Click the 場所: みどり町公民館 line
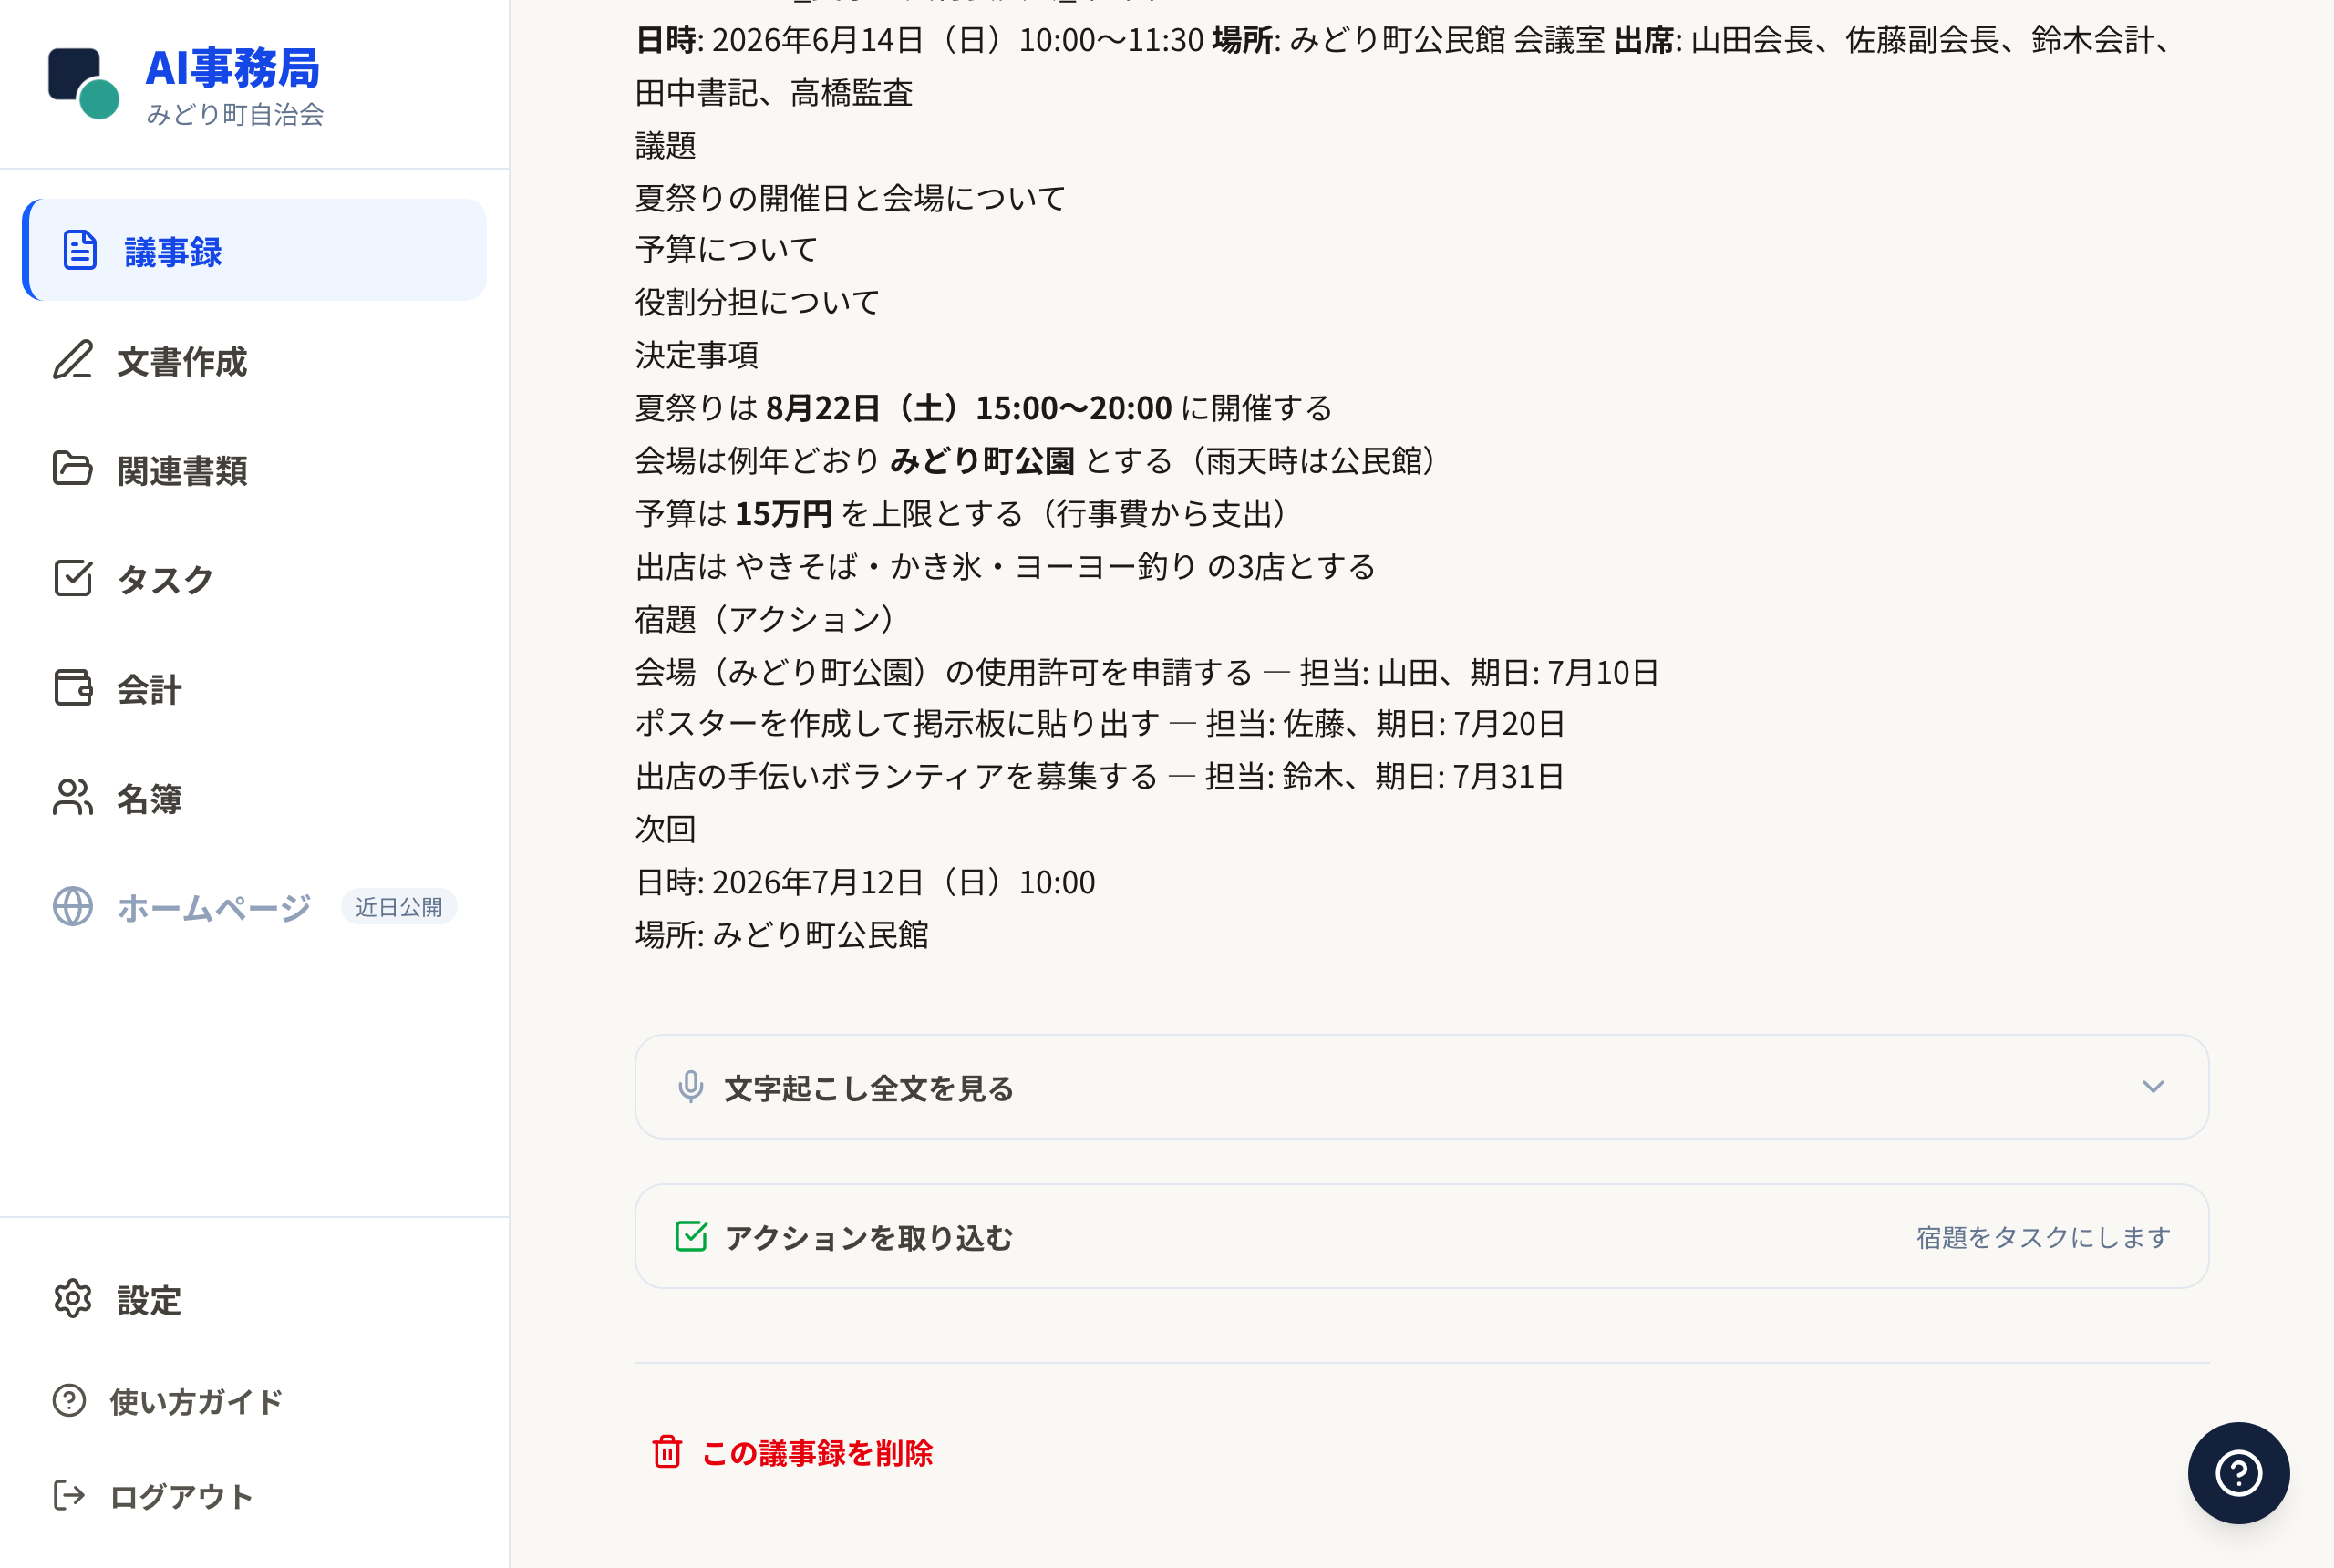 tap(782, 935)
